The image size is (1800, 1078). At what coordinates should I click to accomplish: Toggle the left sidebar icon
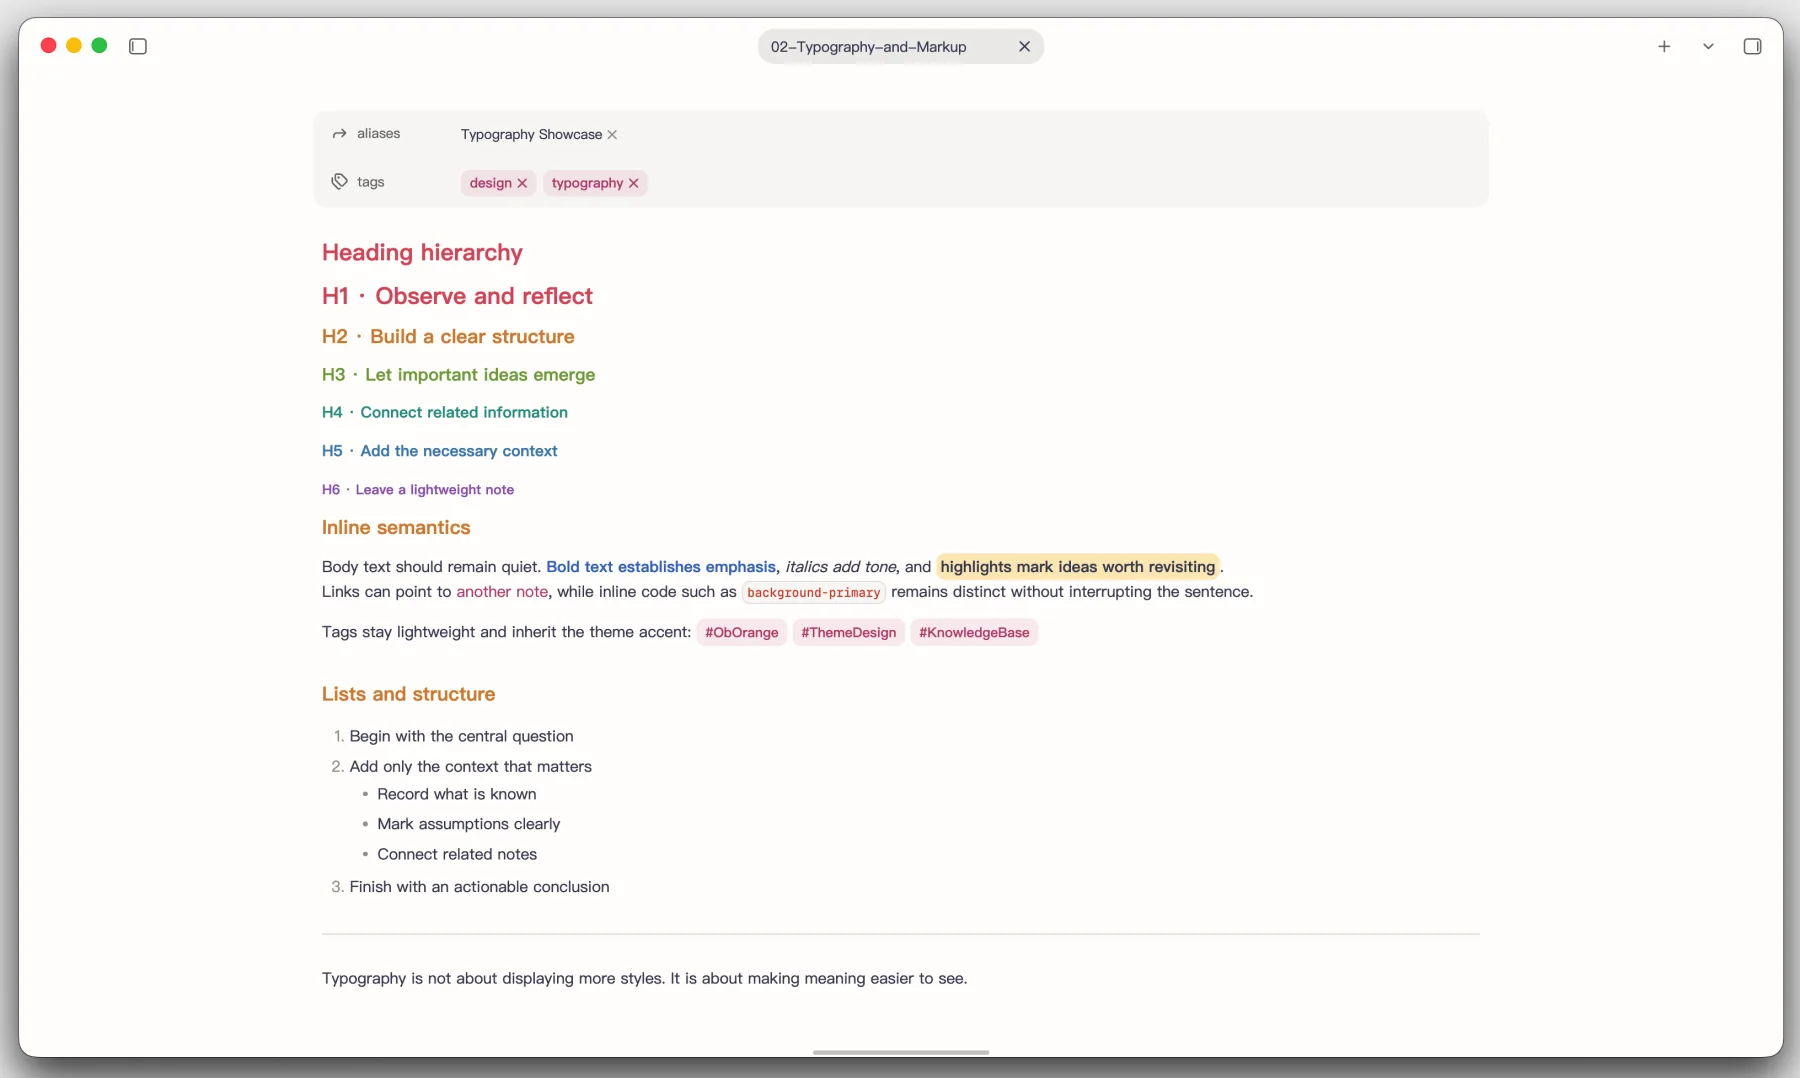tap(138, 46)
